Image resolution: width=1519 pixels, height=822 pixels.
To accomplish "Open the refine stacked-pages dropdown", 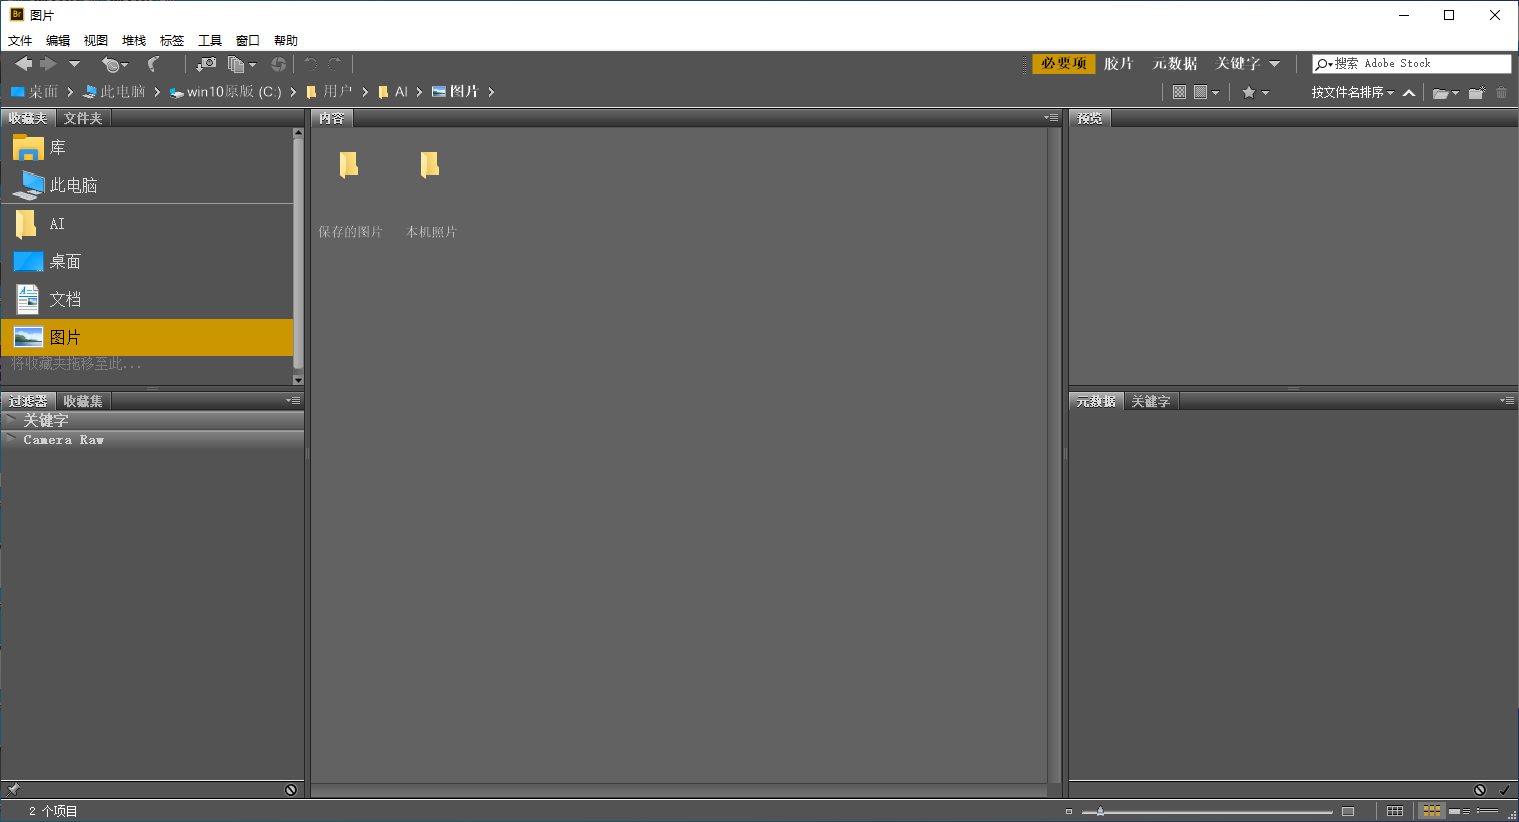I will pyautogui.click(x=241, y=64).
